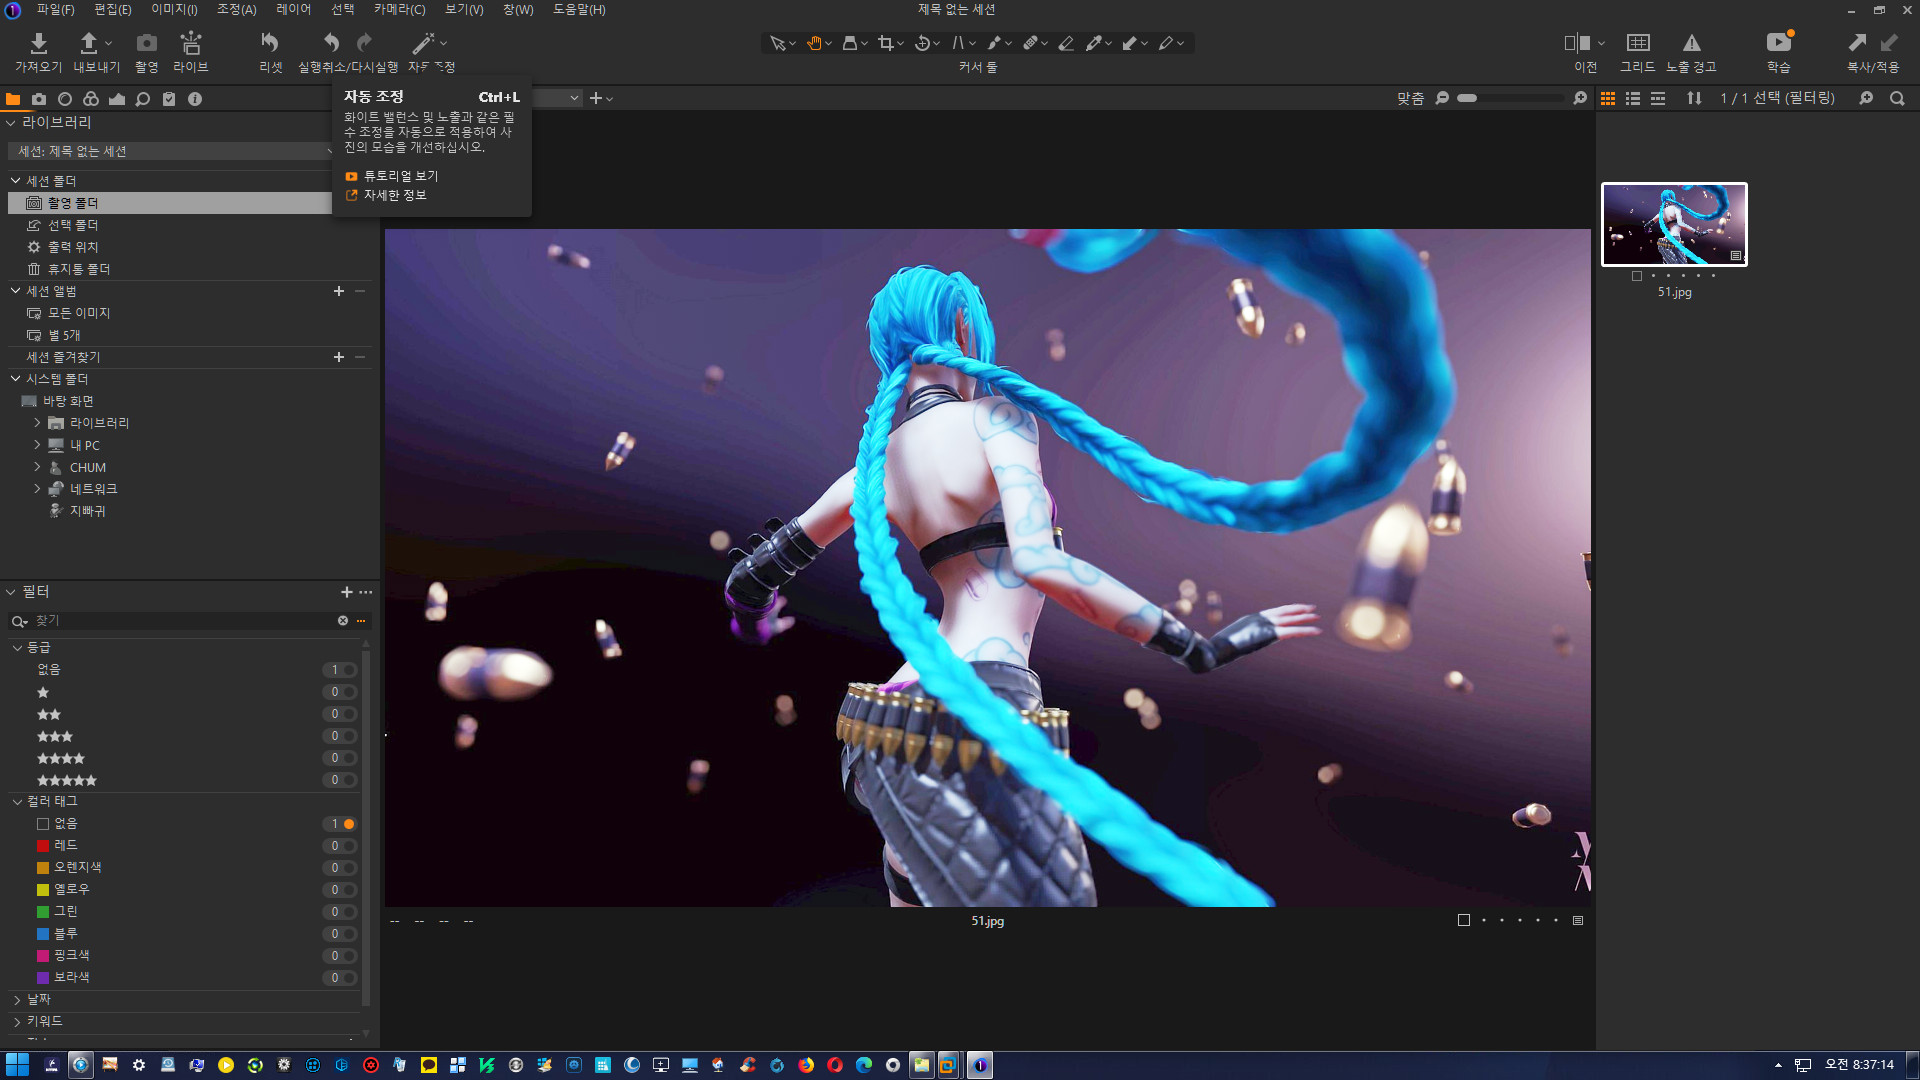Click the viewer zoom slider
1920x1080 pixels.
tap(1510, 98)
